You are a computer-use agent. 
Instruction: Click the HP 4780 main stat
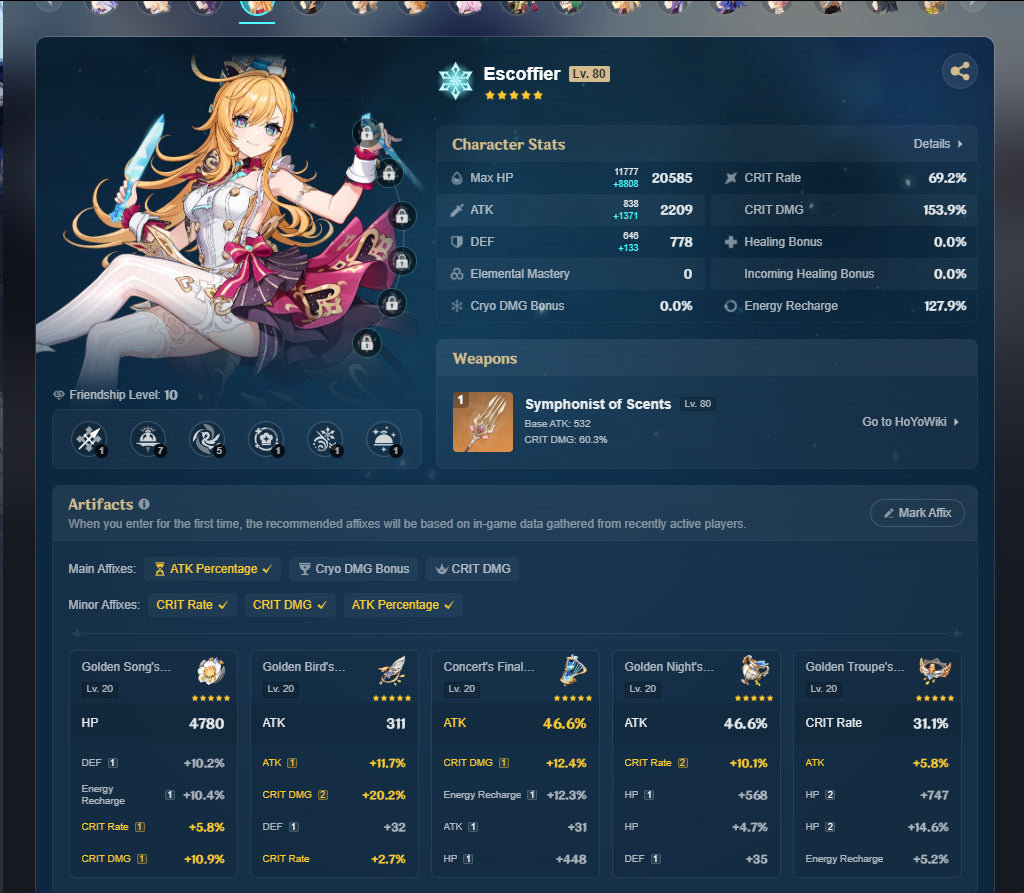point(153,723)
